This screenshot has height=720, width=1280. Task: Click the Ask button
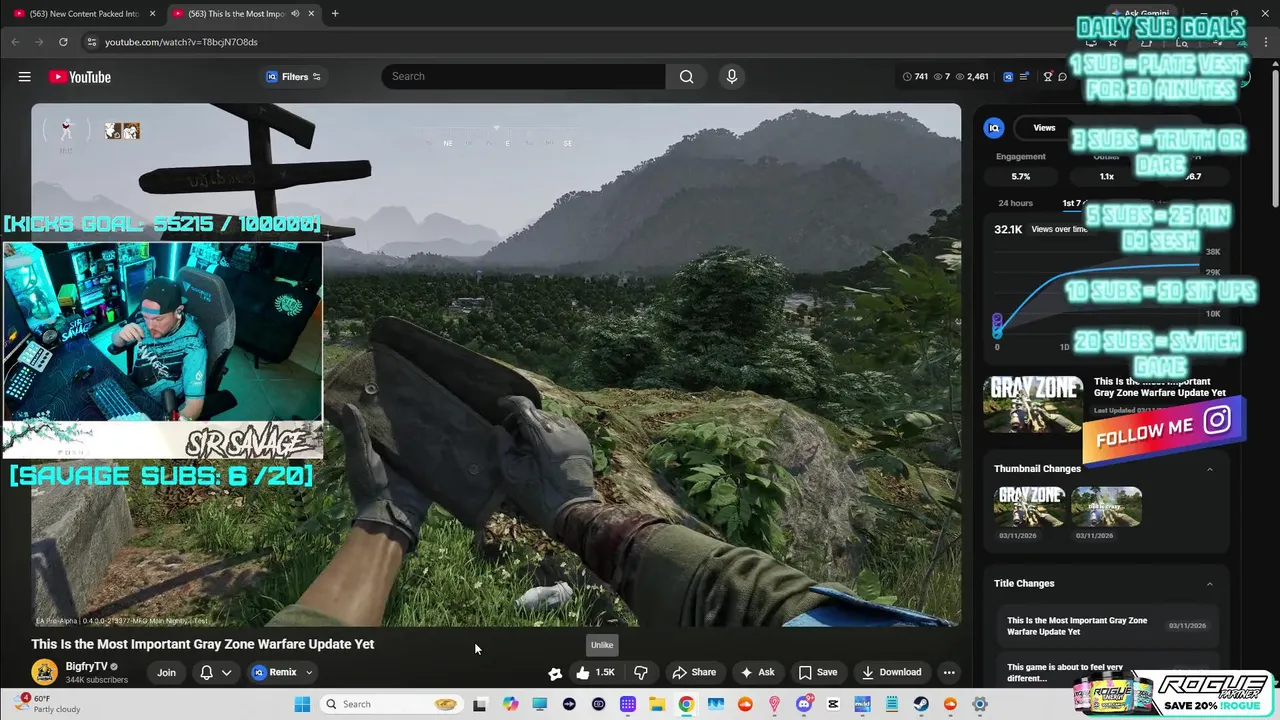click(x=757, y=672)
